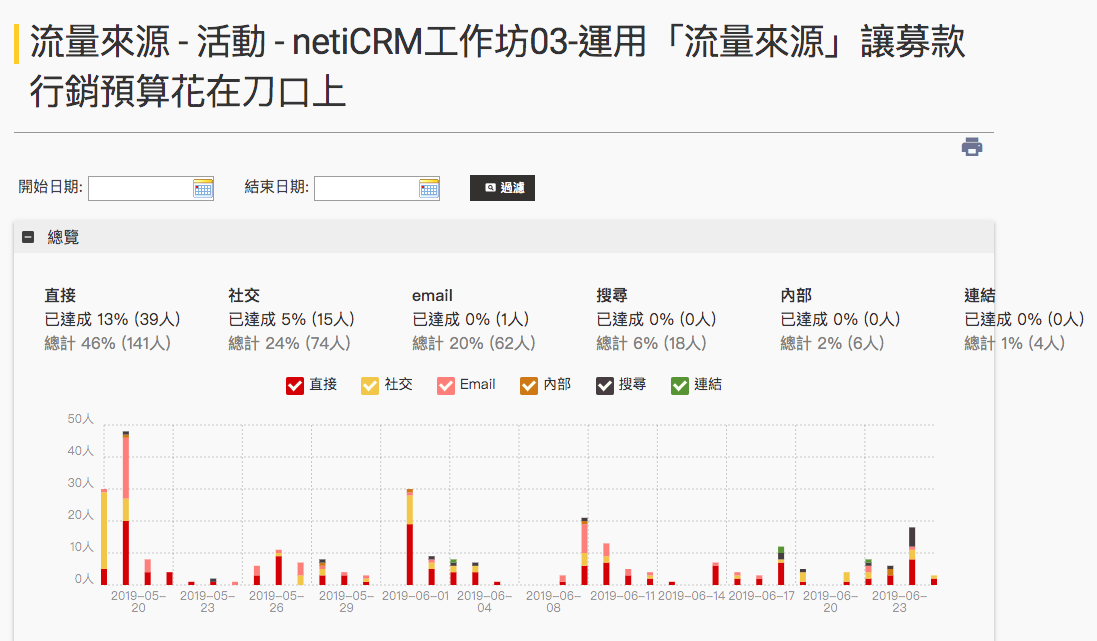Click inside the 開始日期 date field

coord(140,188)
